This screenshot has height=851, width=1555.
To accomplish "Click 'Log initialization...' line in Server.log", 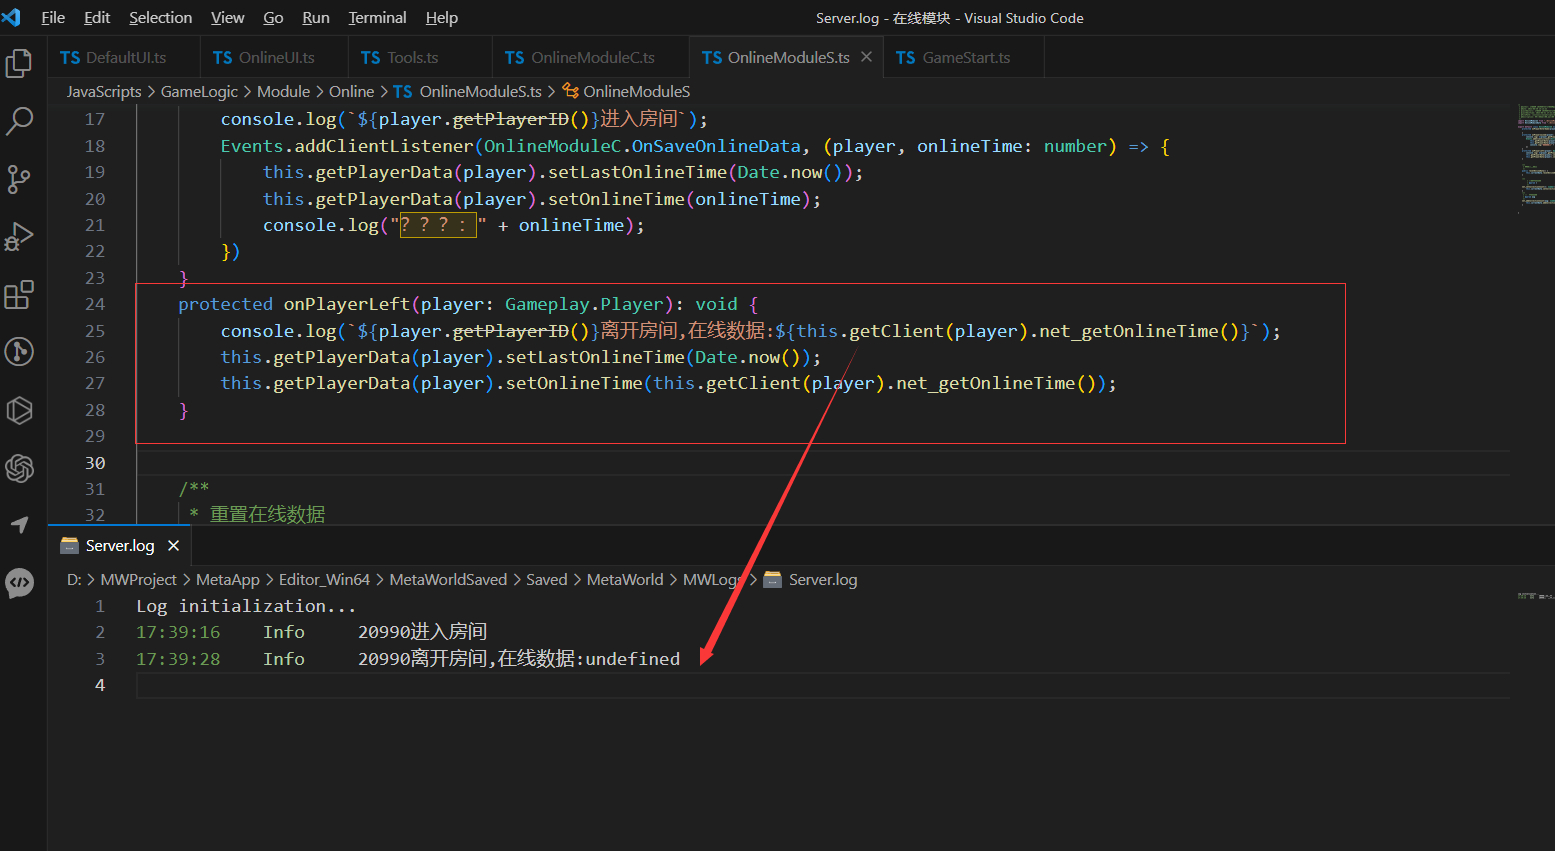I will (x=246, y=606).
